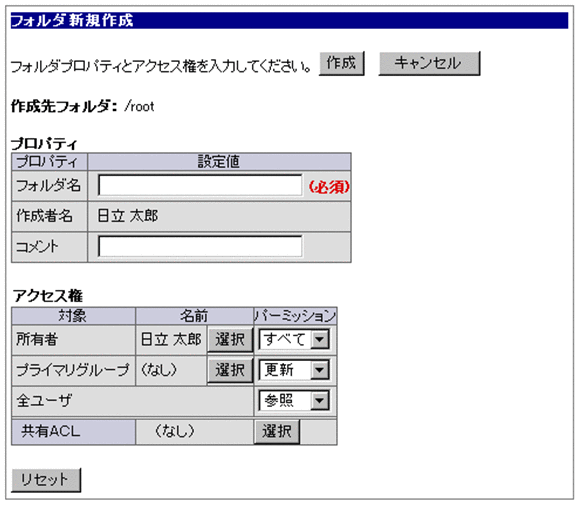Image resolution: width=579 pixels, height=509 pixels.
Task: Click the プライマリグループ row label
Action: (73, 370)
